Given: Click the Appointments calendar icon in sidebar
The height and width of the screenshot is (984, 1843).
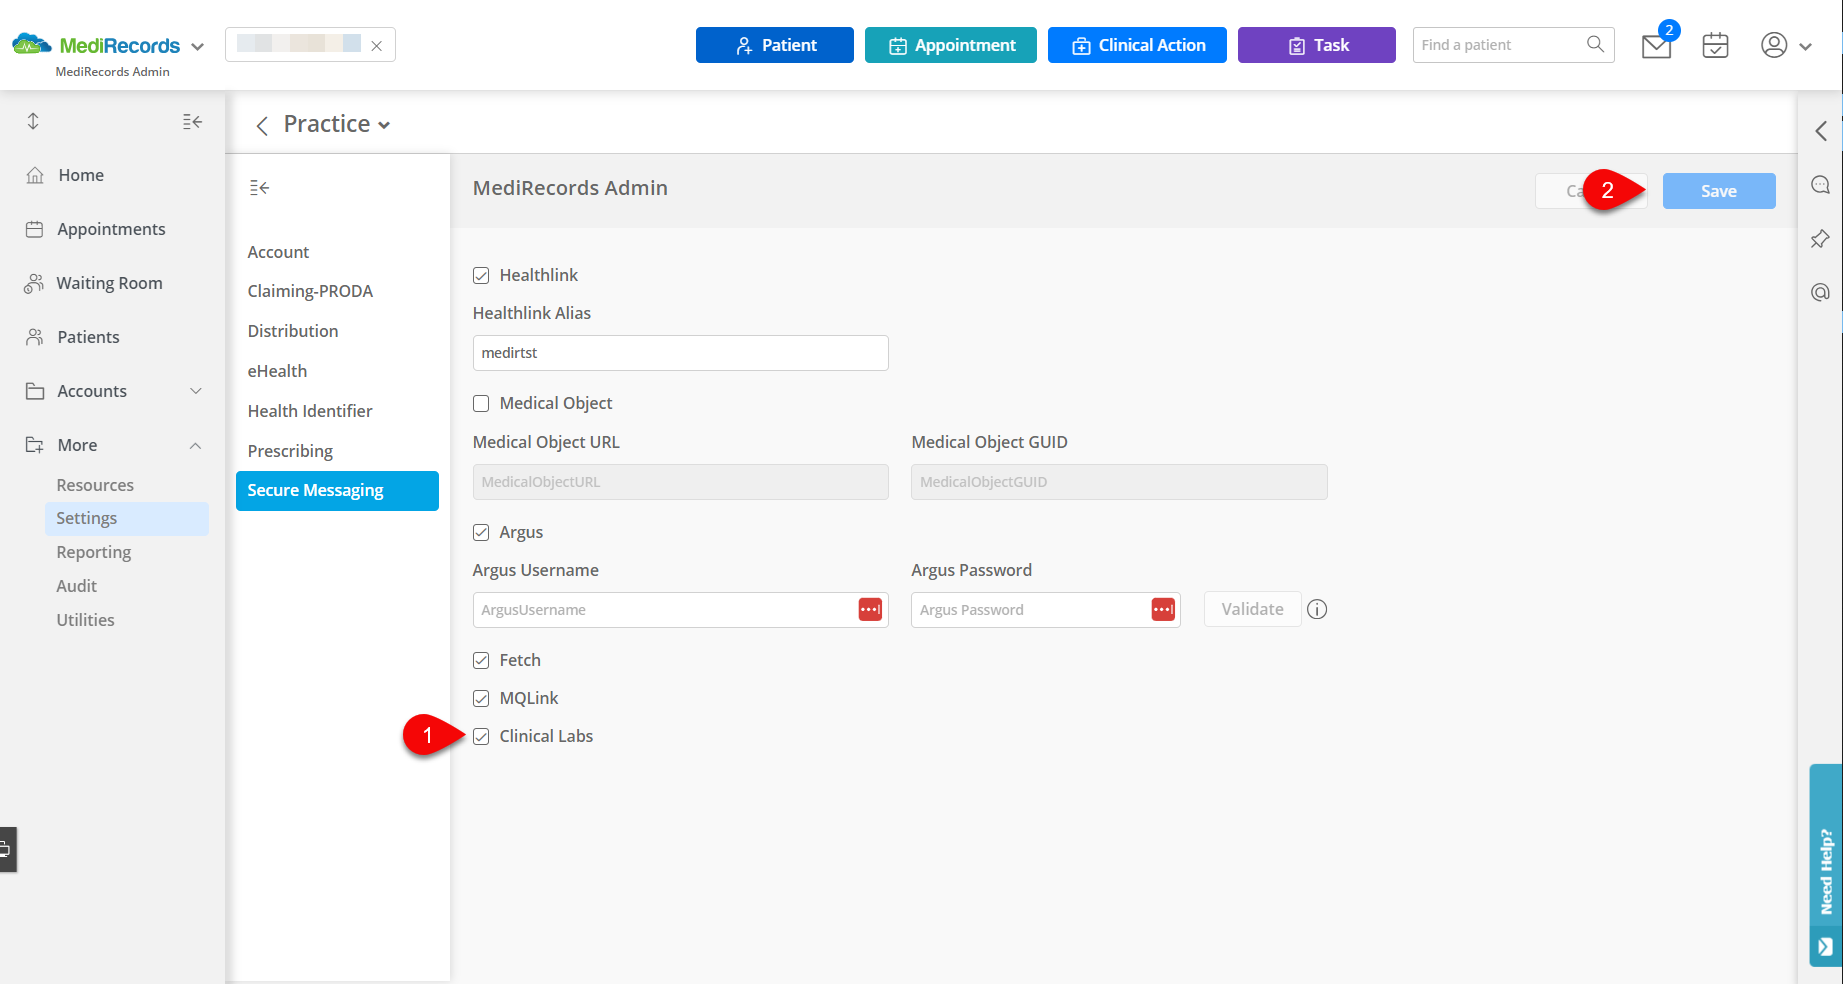Looking at the screenshot, I should click(34, 229).
